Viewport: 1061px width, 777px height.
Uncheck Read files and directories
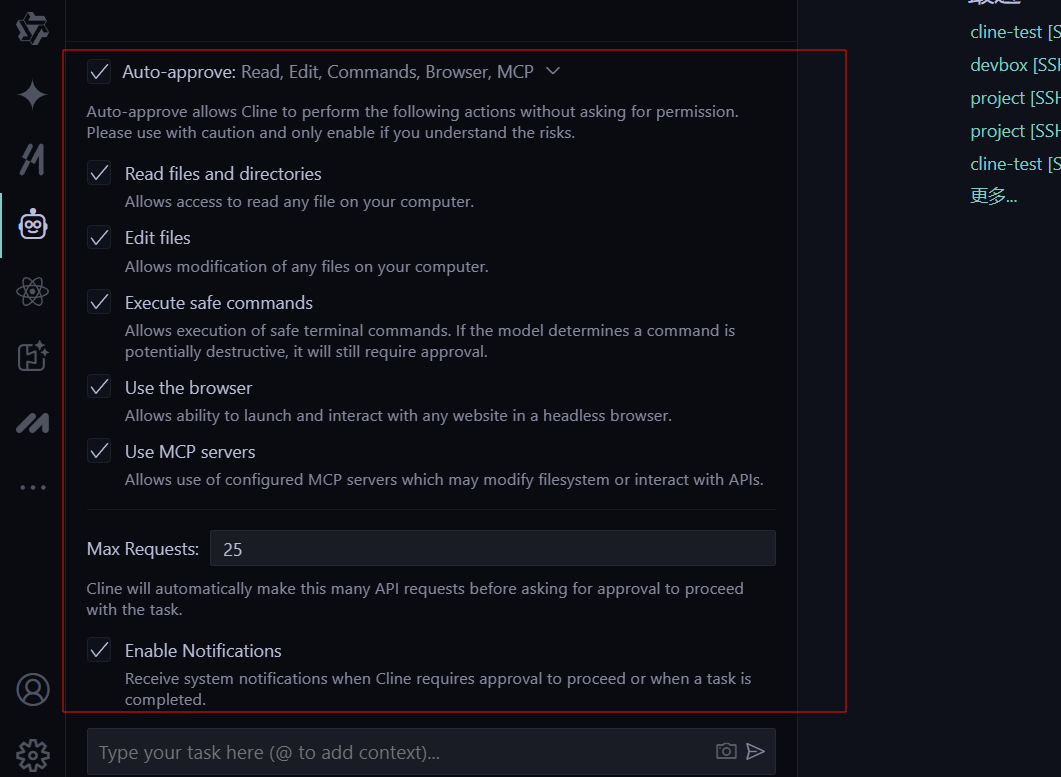pos(99,174)
